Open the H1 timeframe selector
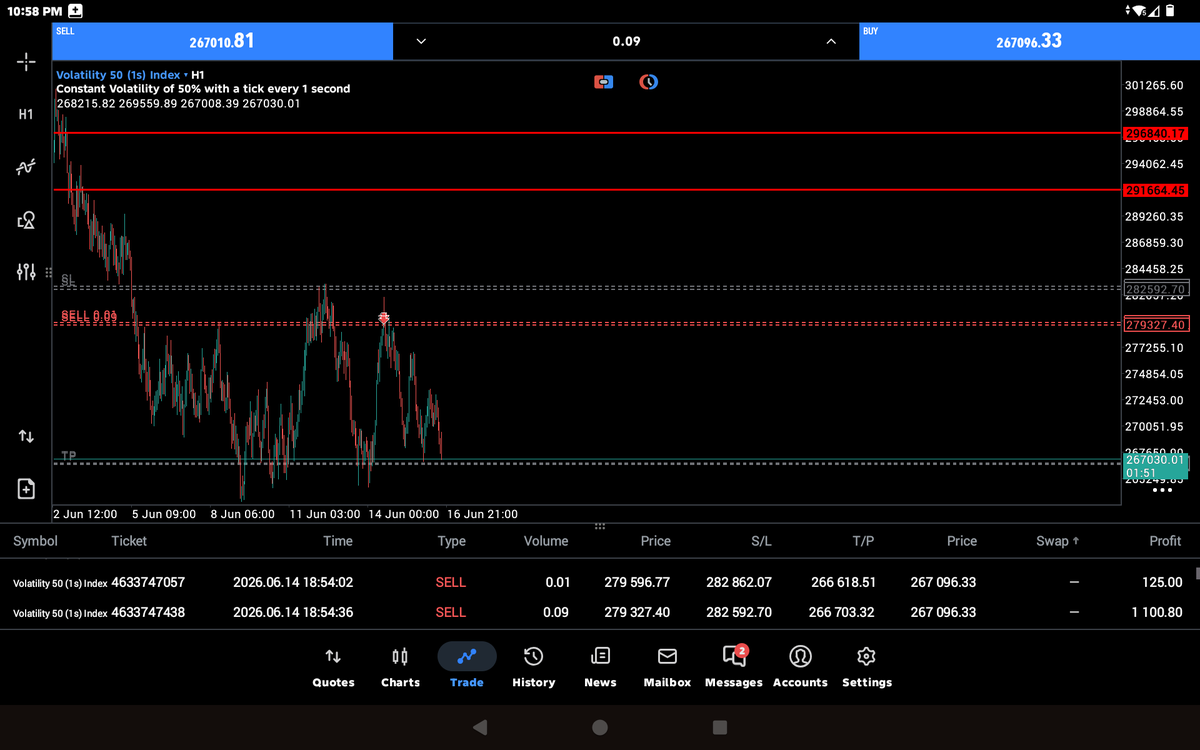 pos(26,114)
